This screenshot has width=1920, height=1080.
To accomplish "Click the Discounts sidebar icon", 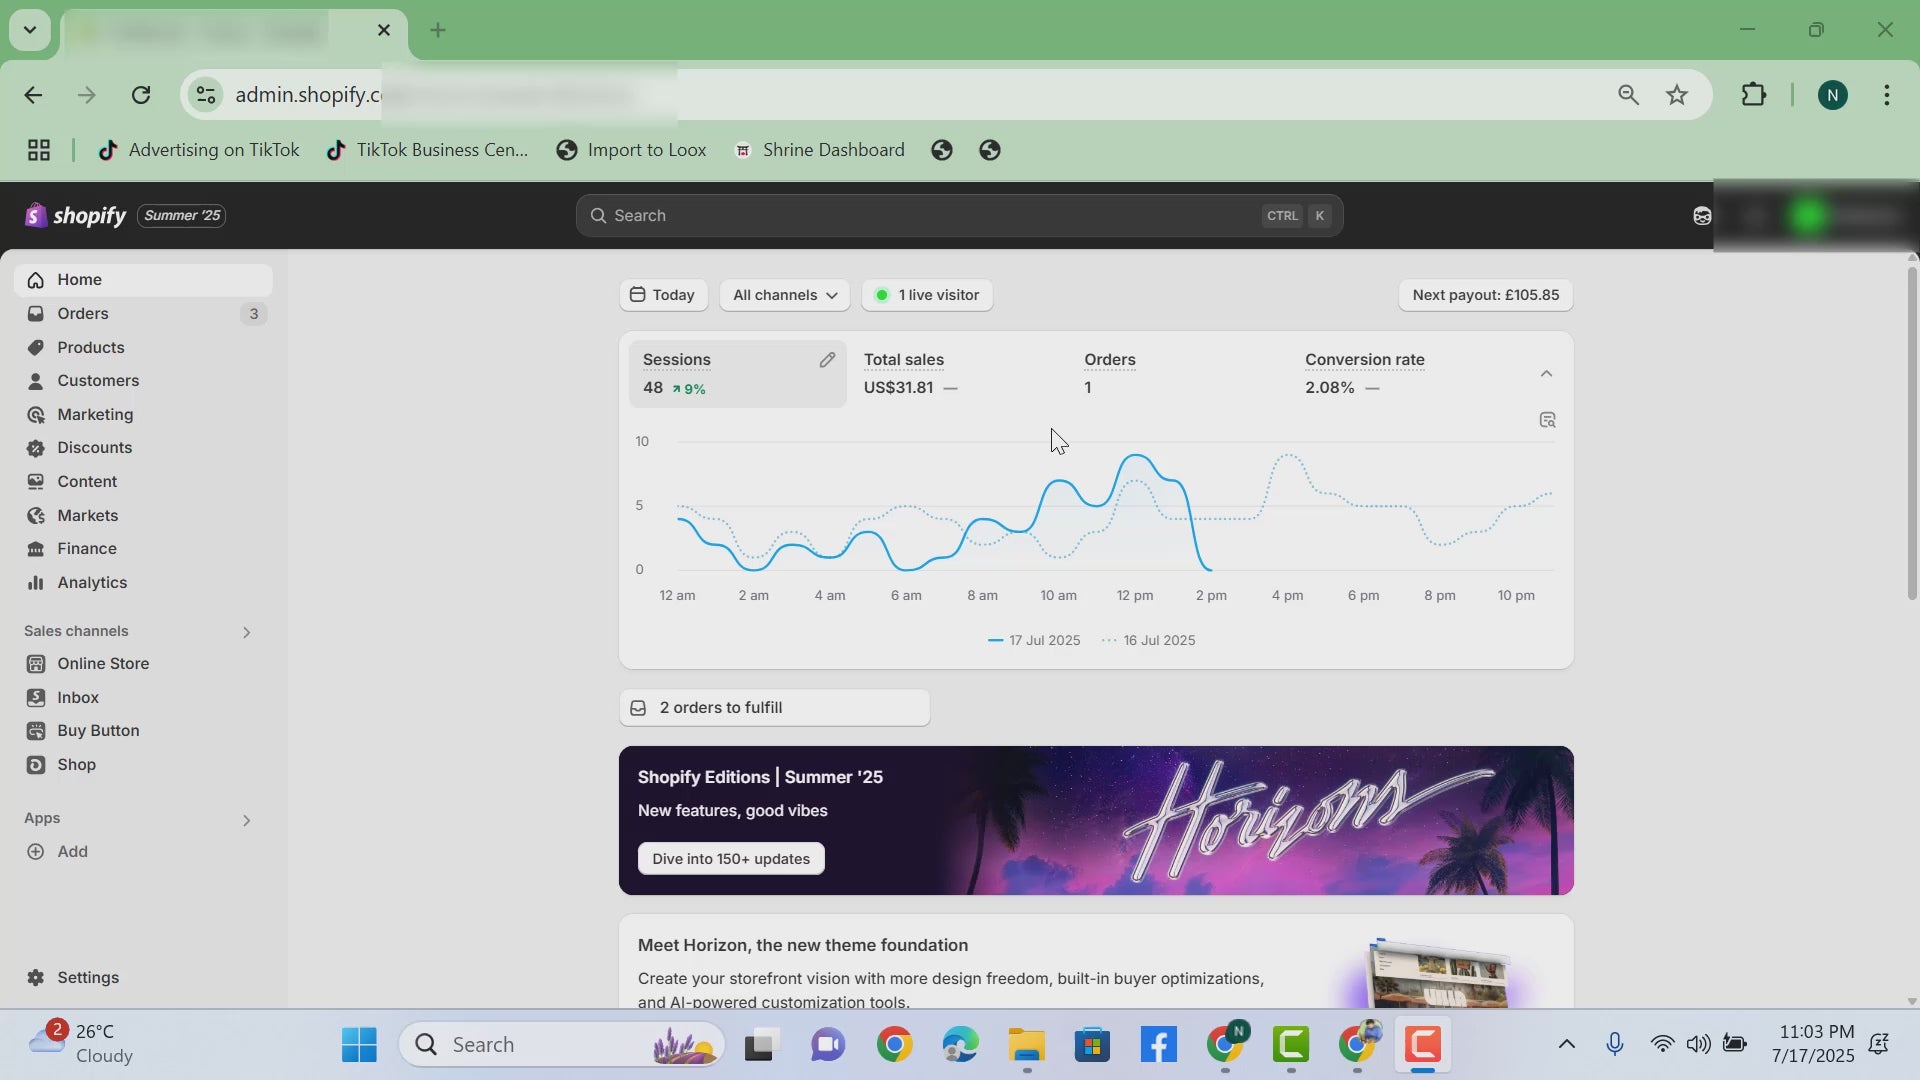I will (x=36, y=448).
